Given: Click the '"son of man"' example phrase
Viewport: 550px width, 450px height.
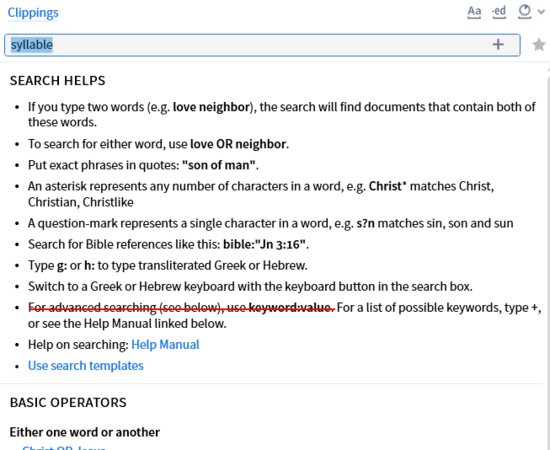Looking at the screenshot, I should click(219, 165).
